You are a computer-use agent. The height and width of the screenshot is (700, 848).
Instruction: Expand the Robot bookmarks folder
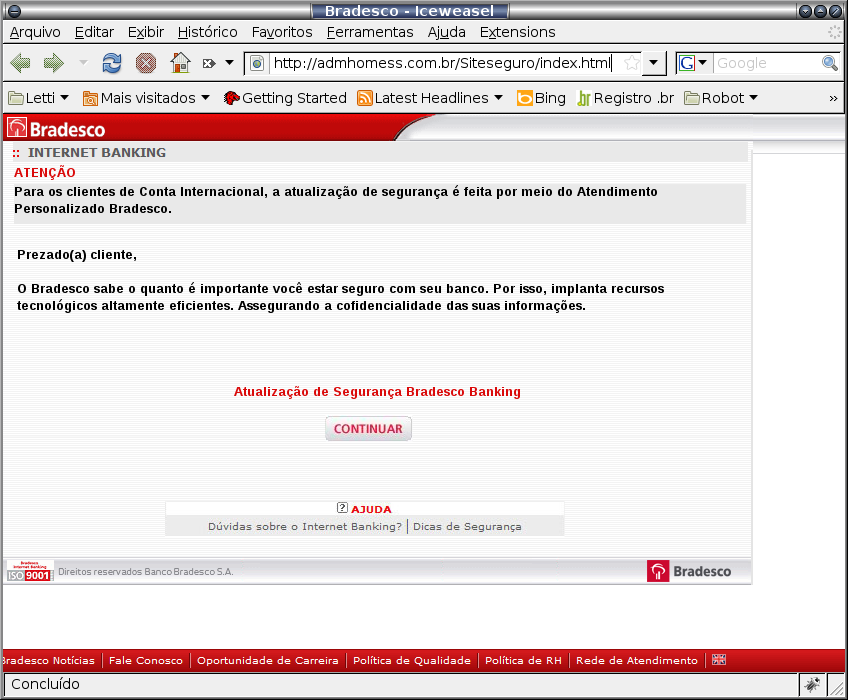pyautogui.click(x=721, y=98)
